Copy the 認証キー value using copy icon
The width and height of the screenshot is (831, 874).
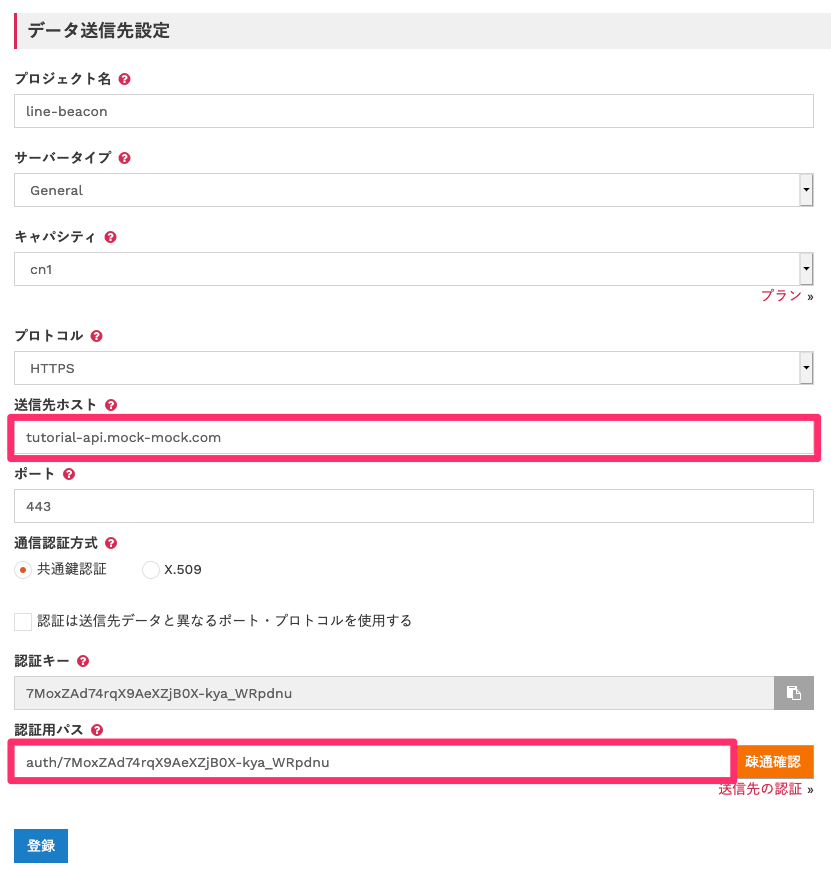(795, 692)
